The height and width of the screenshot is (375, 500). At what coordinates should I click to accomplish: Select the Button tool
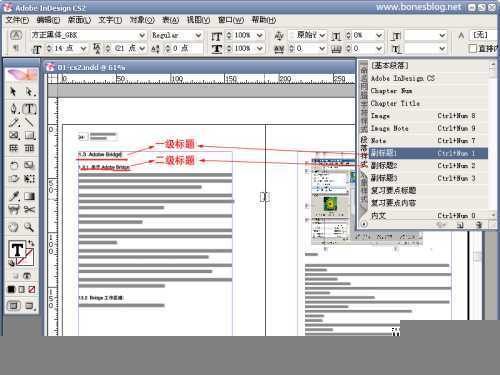coord(14,210)
